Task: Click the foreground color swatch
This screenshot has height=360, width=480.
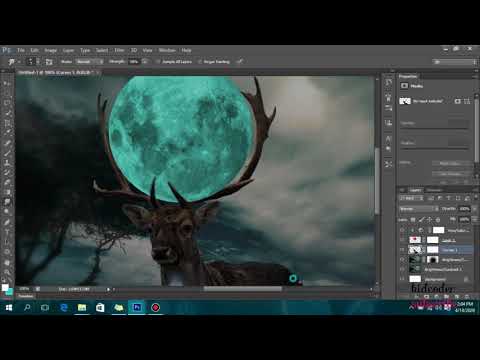Action: pyautogui.click(x=5, y=287)
